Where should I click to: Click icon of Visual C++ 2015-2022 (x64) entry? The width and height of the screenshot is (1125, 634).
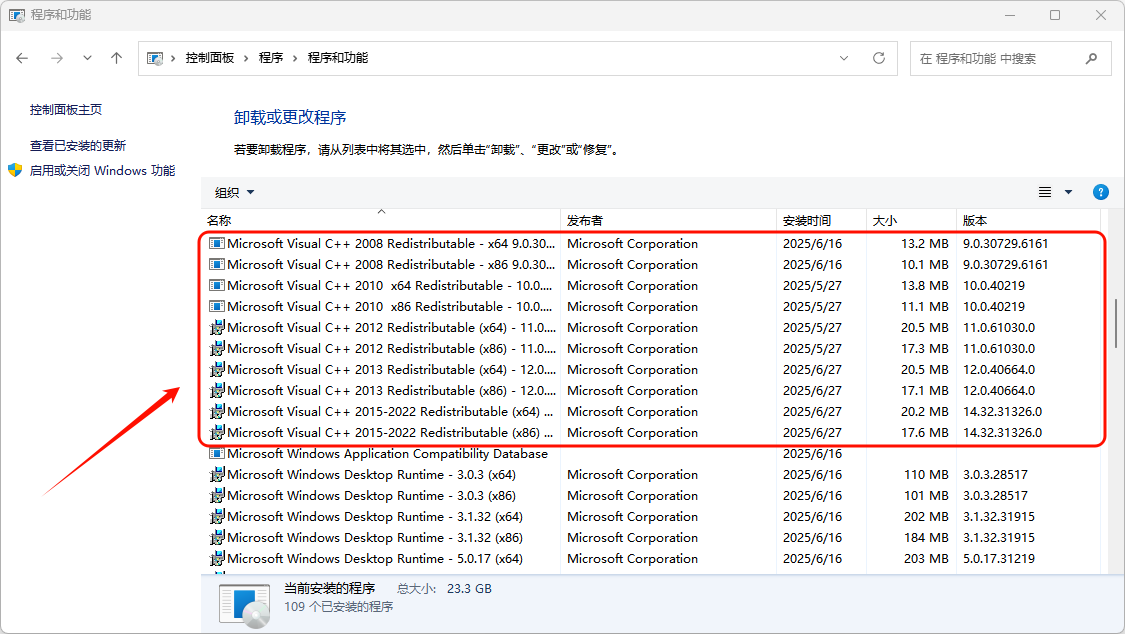217,412
